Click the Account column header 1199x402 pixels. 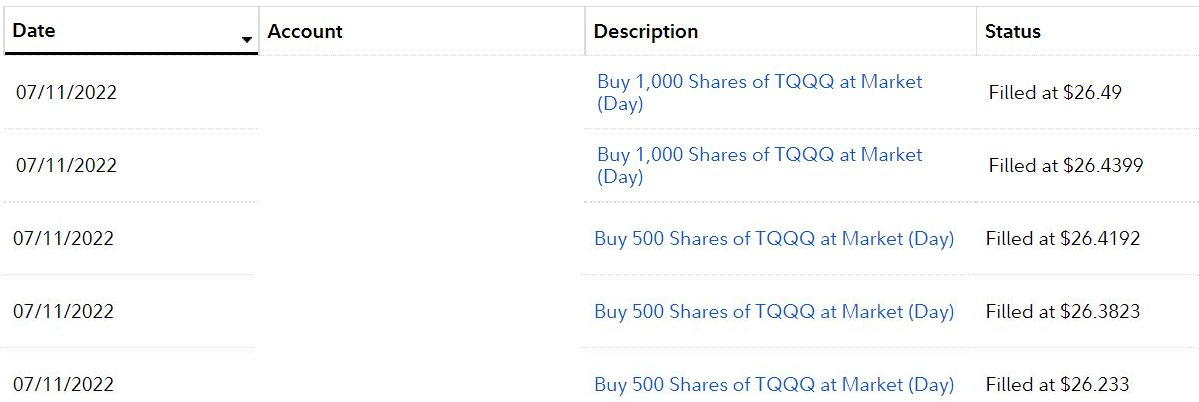305,32
